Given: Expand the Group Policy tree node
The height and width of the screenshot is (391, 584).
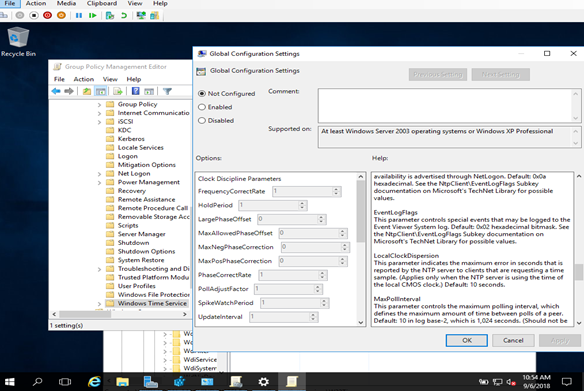Looking at the screenshot, I should pos(99,105).
